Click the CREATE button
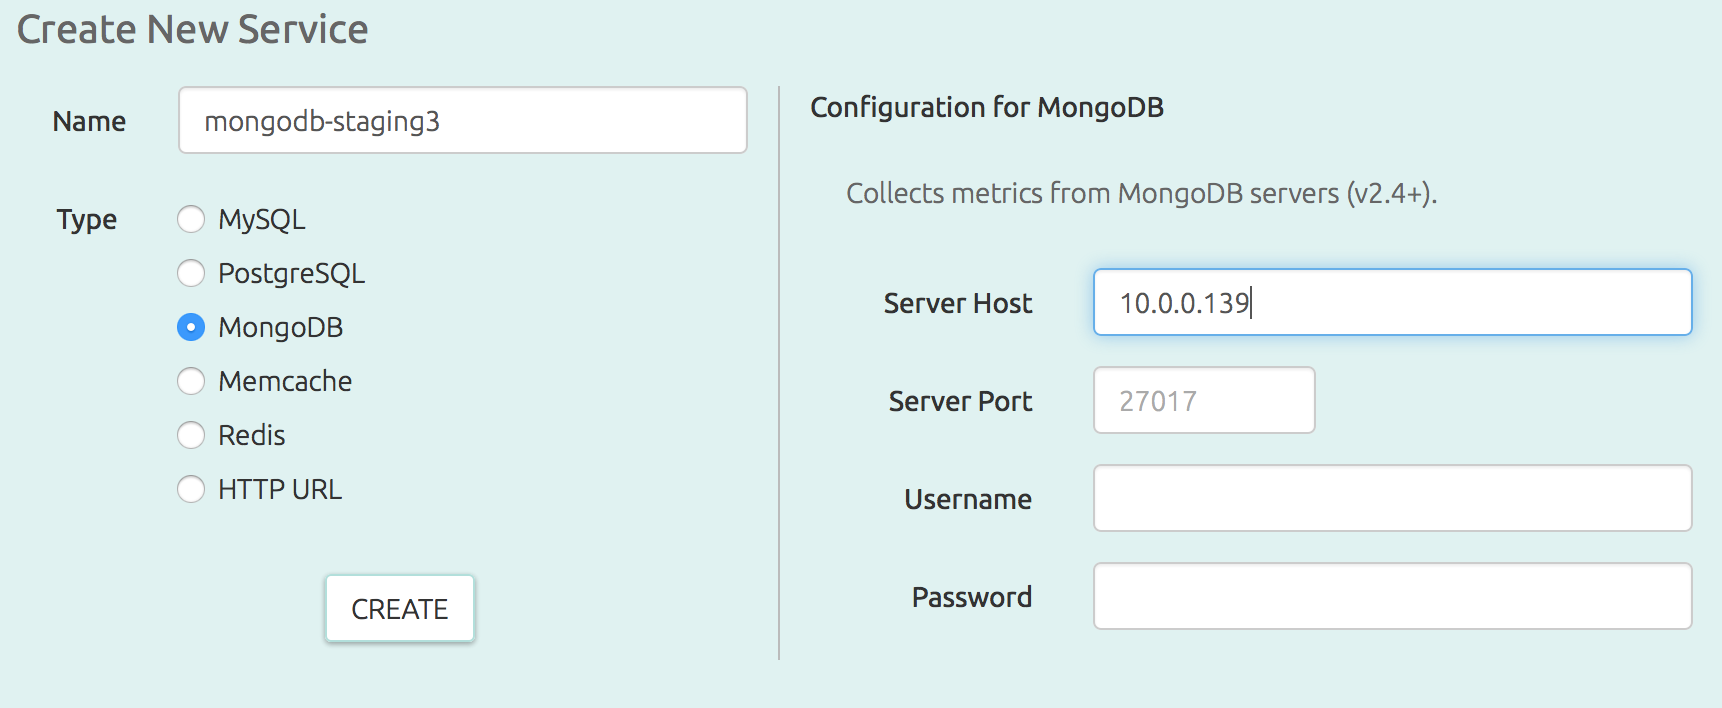The width and height of the screenshot is (1722, 708). tap(400, 608)
